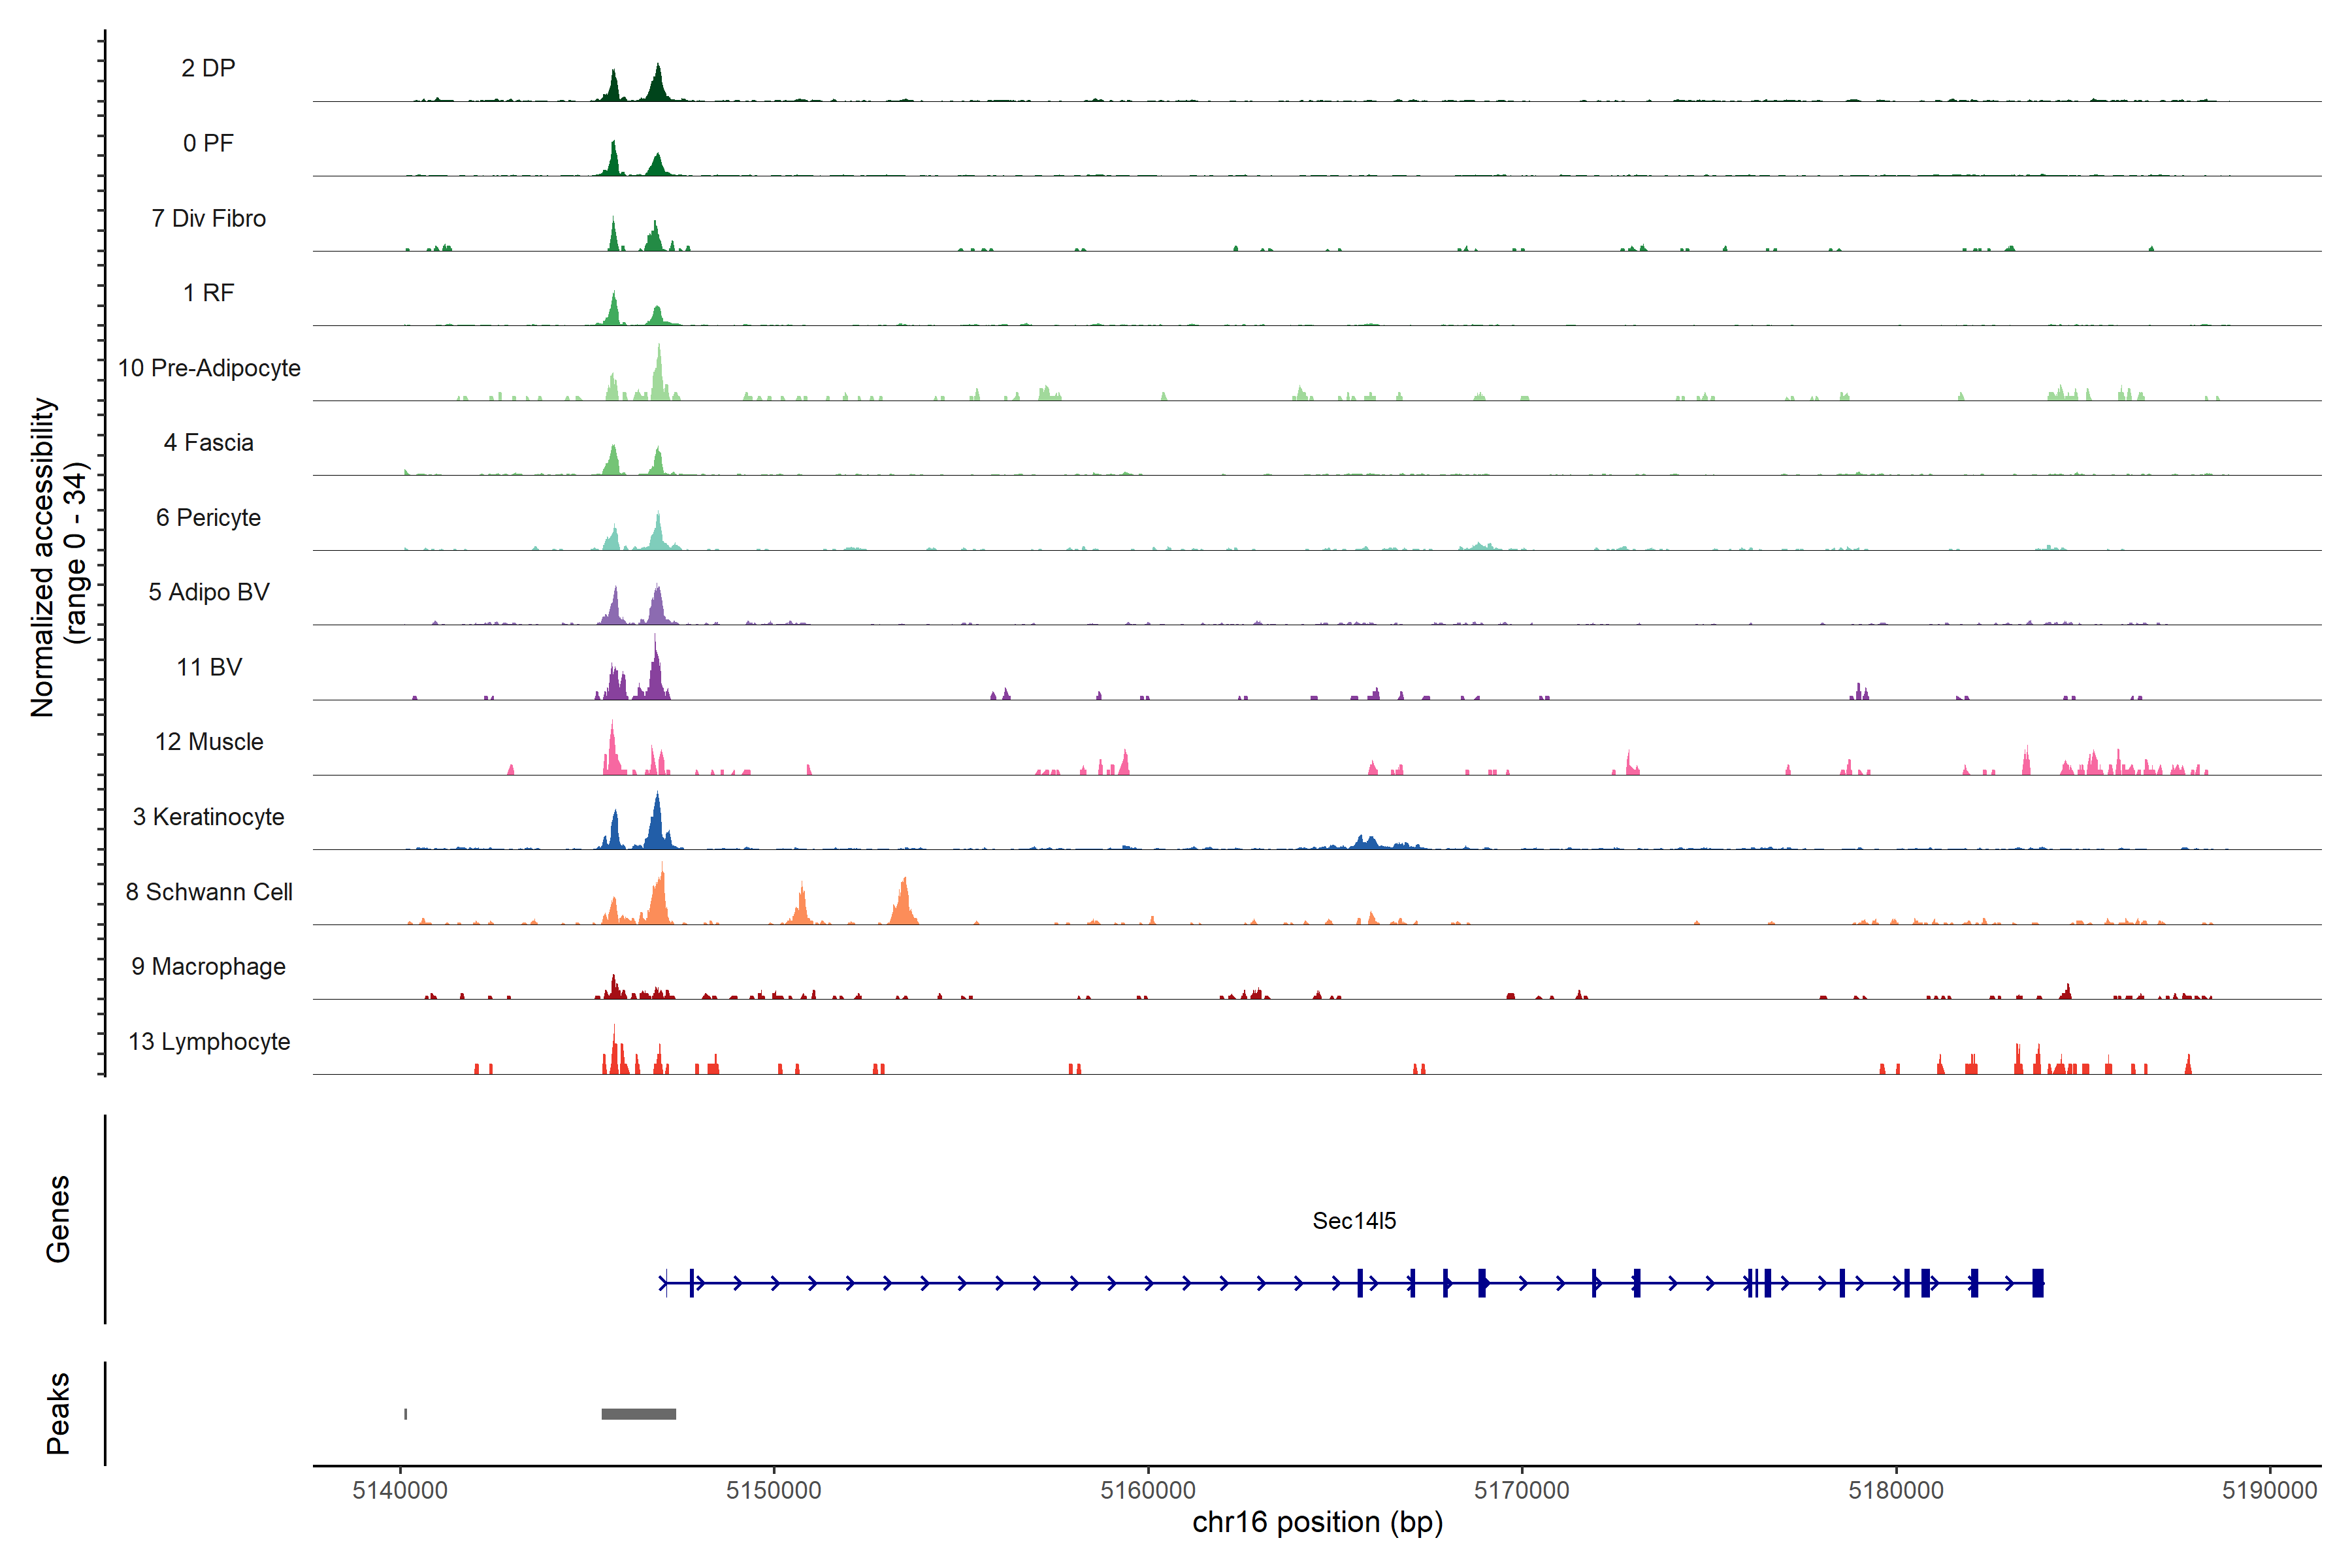Click the 3 Keratinocyte track label

pyautogui.click(x=208, y=817)
